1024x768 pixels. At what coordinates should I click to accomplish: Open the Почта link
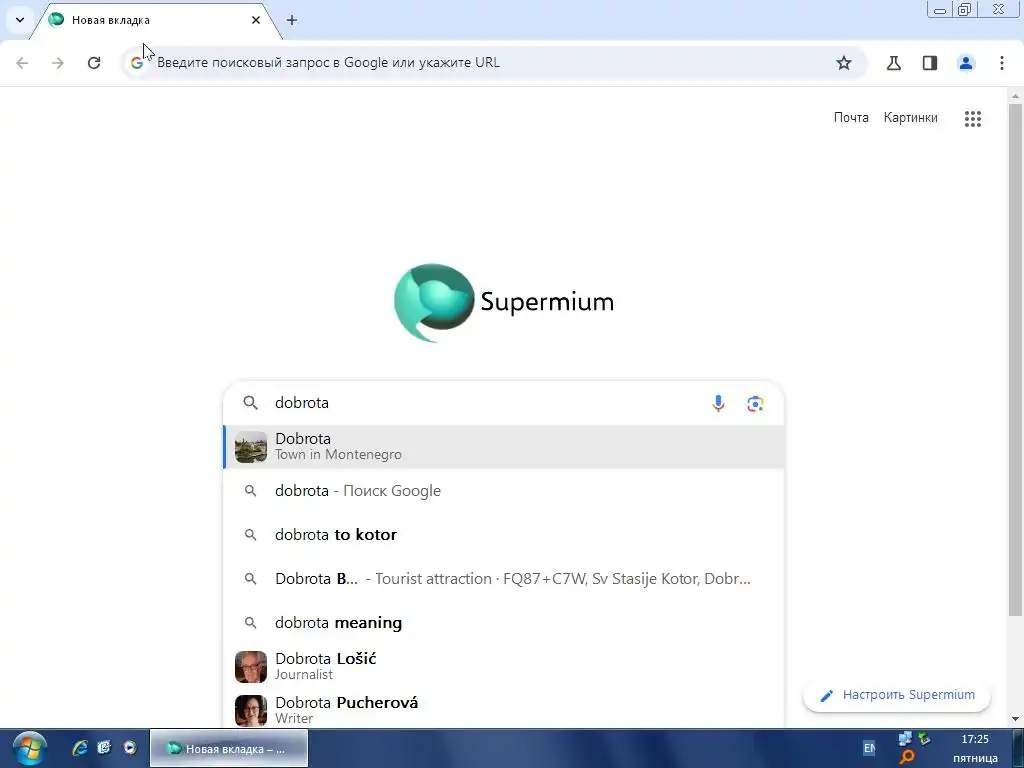point(851,118)
